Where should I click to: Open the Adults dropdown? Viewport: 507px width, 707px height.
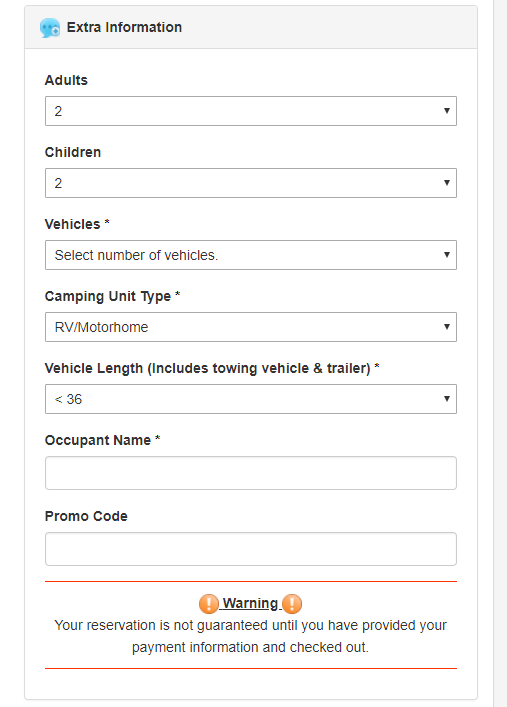[x=251, y=111]
